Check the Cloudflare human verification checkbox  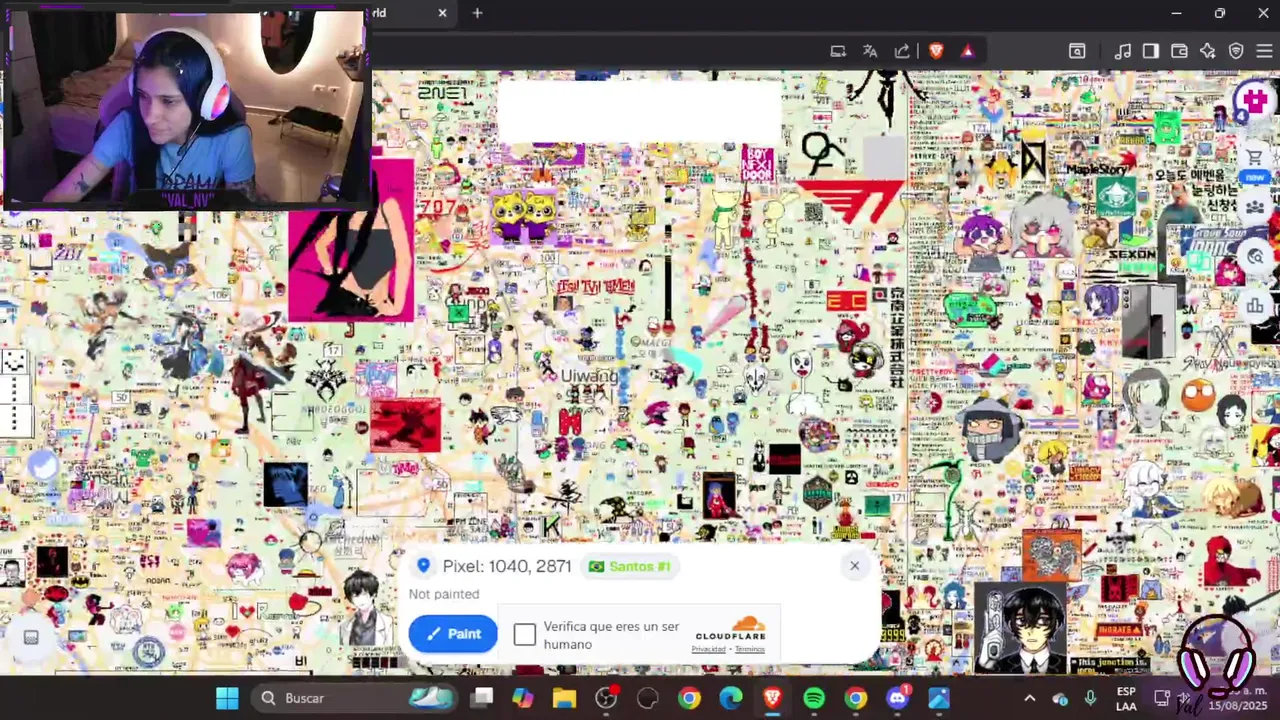click(525, 635)
